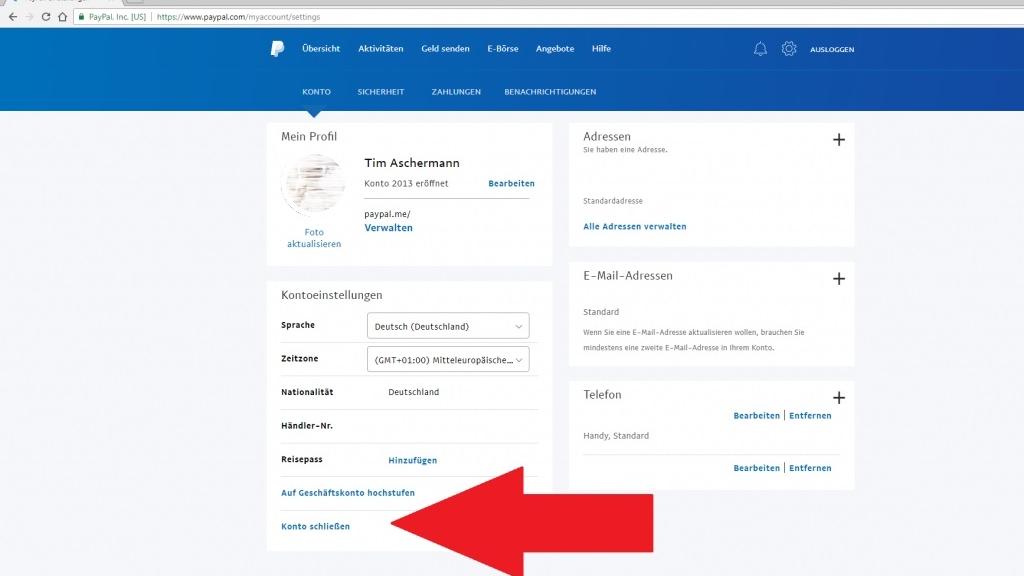Open the Sprache language dropdown
Screen dimensions: 1024x576
point(448,326)
